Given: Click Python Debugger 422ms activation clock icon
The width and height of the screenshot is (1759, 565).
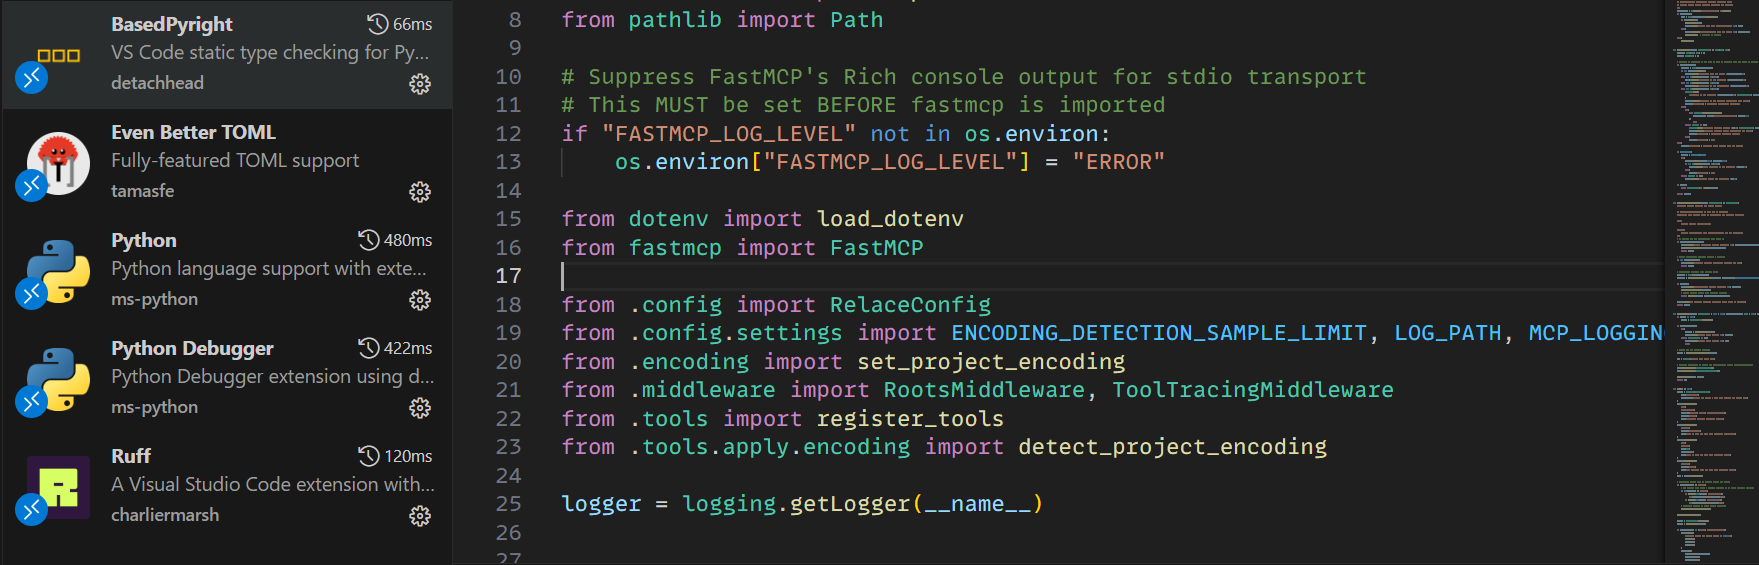Looking at the screenshot, I should pyautogui.click(x=369, y=348).
